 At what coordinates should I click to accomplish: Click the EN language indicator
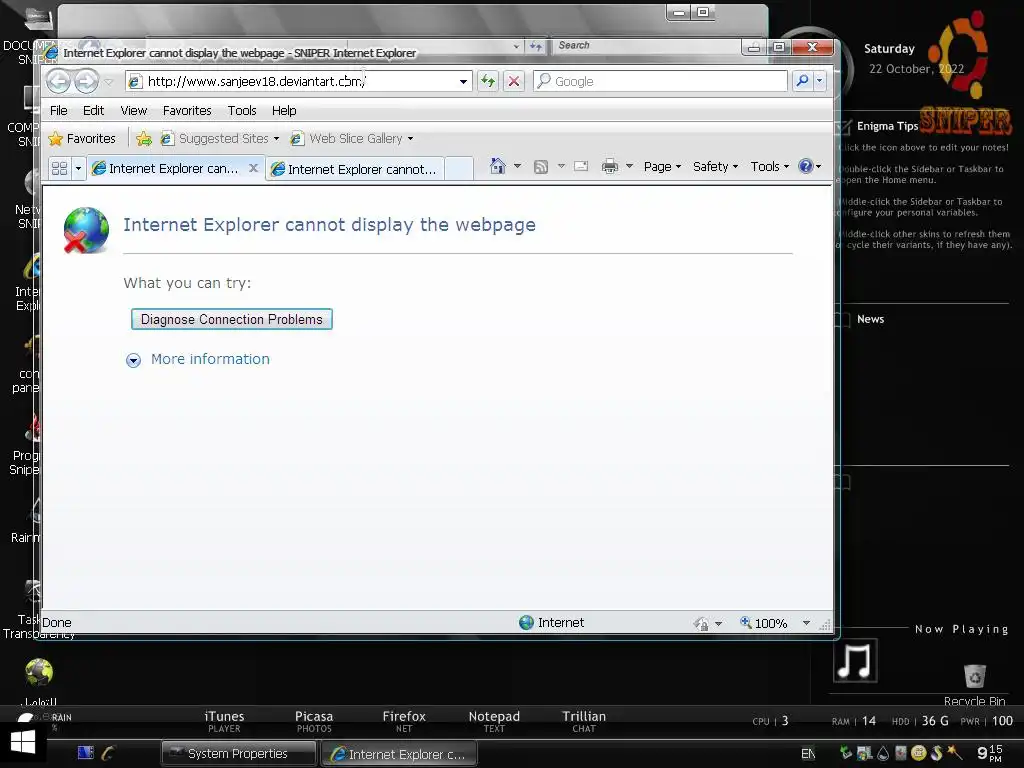point(808,754)
